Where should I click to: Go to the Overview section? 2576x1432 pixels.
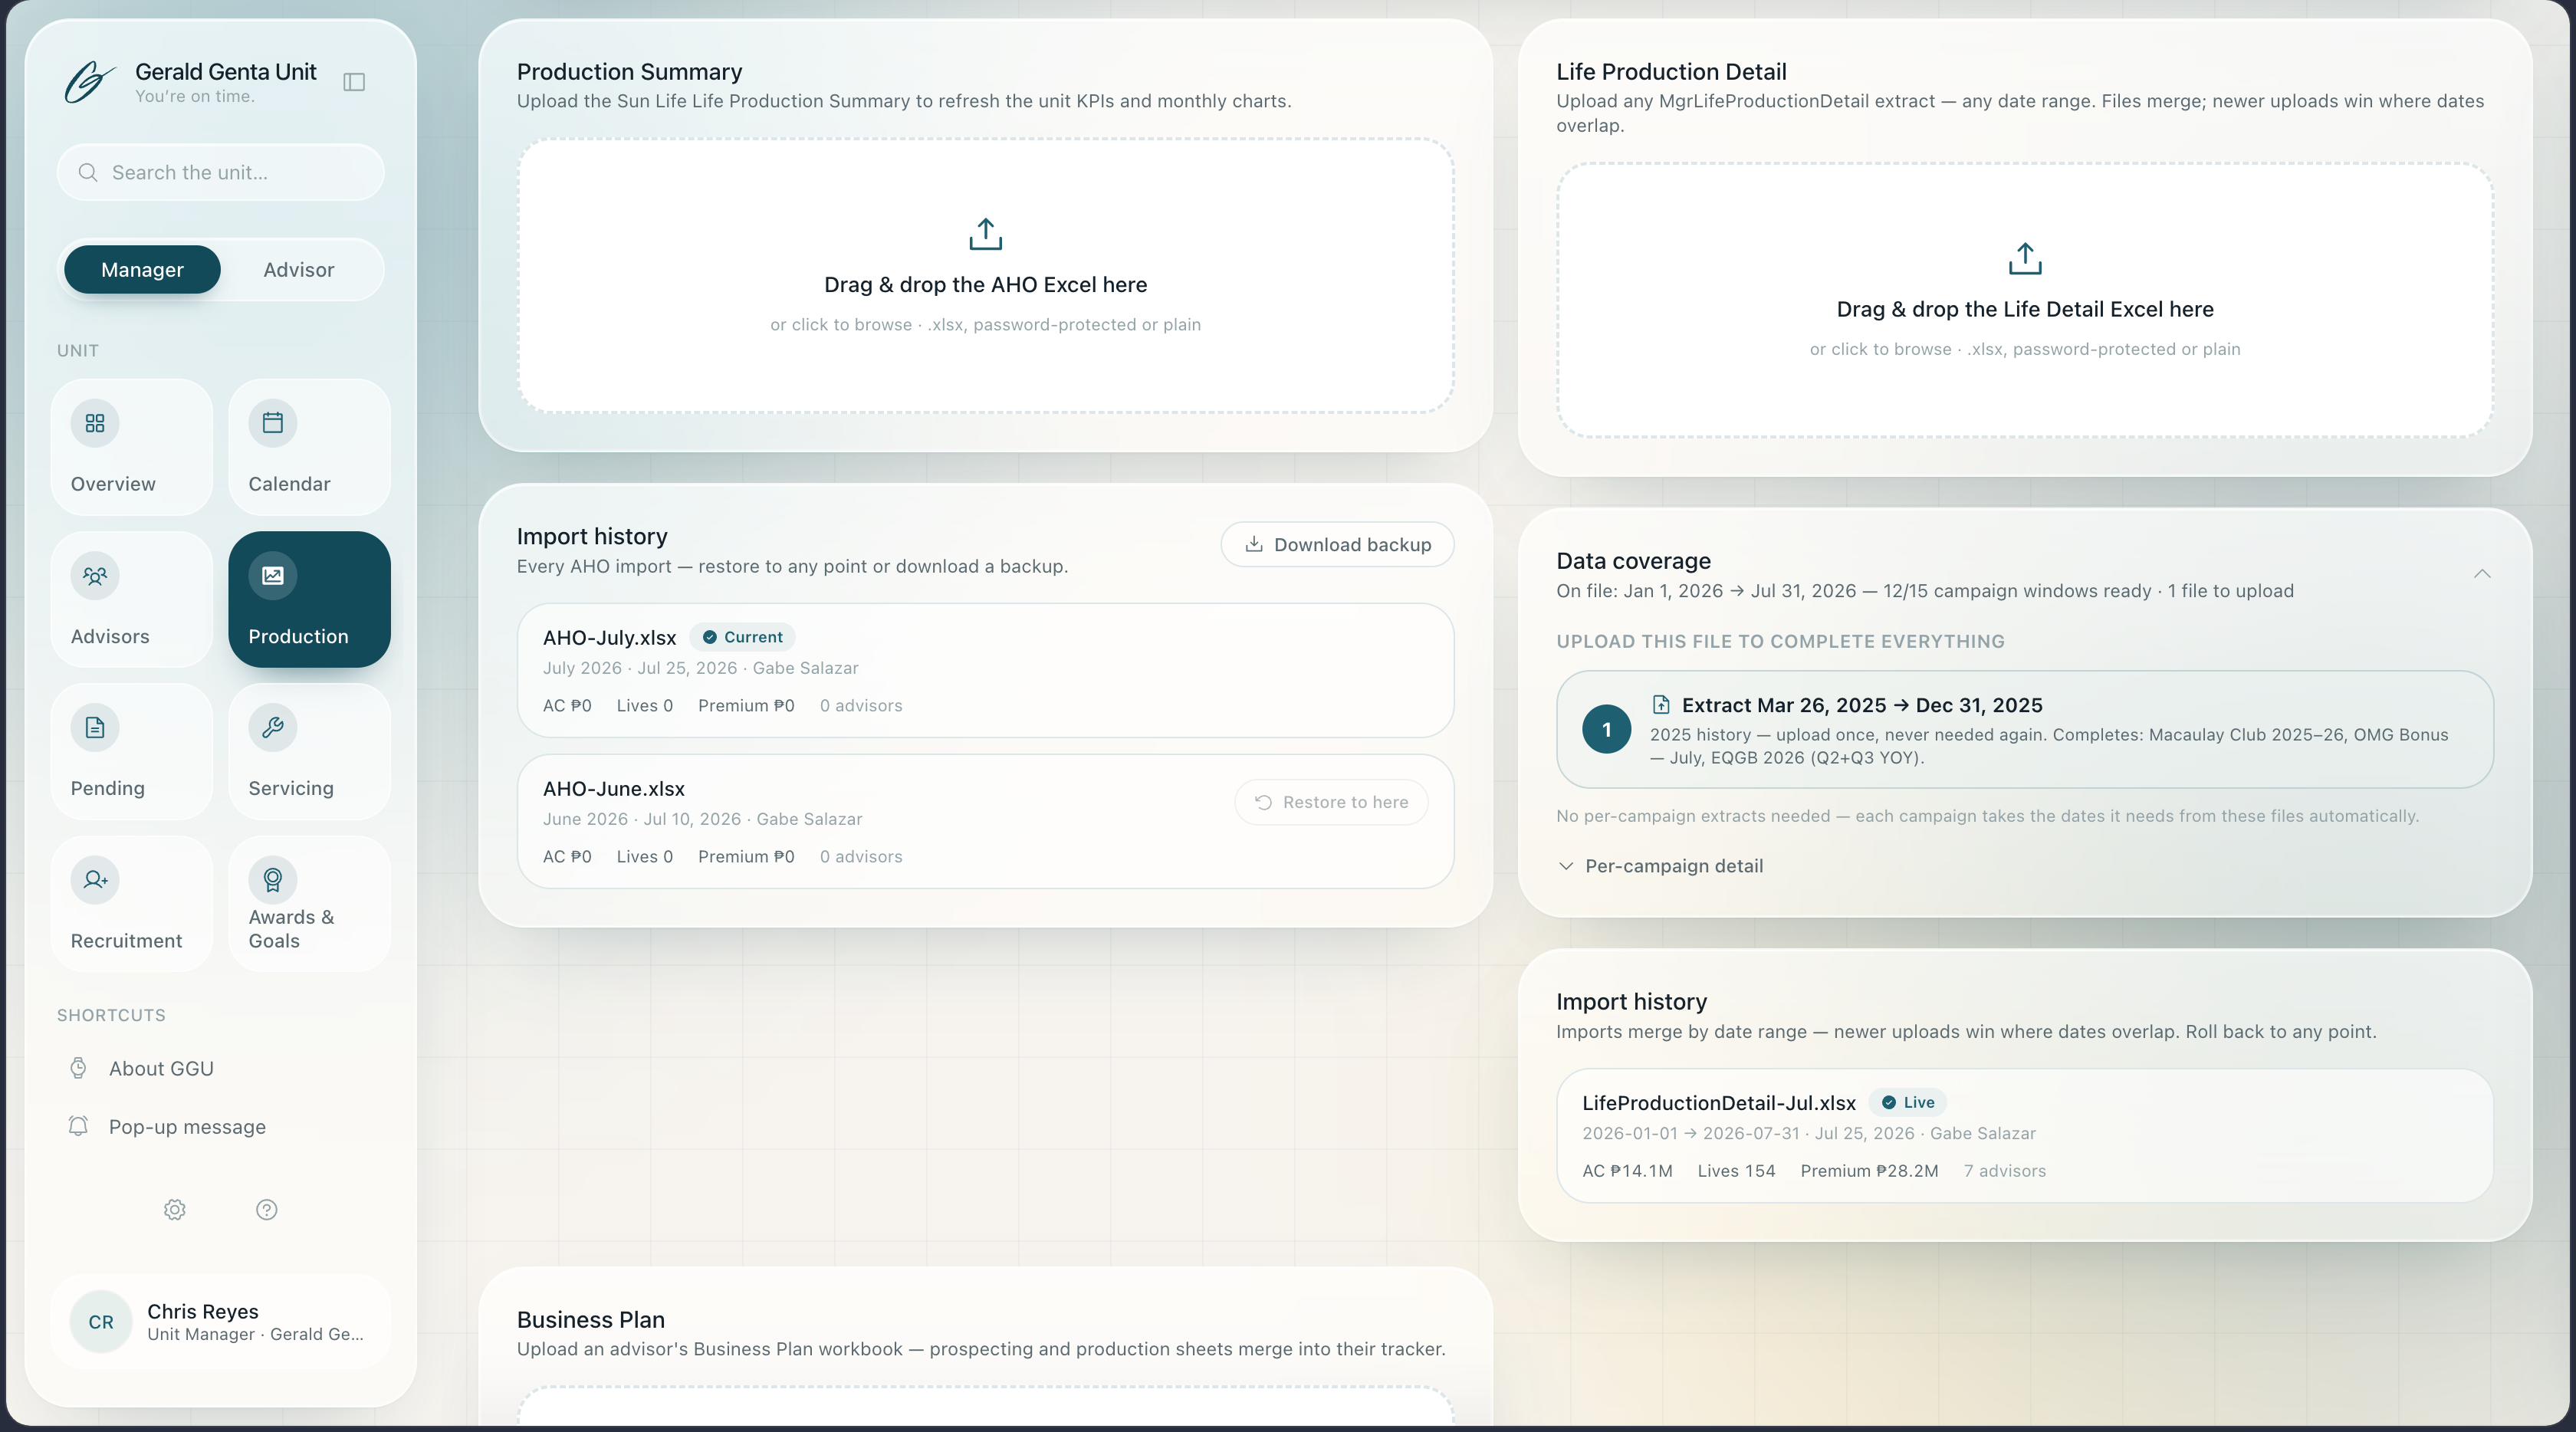click(132, 447)
